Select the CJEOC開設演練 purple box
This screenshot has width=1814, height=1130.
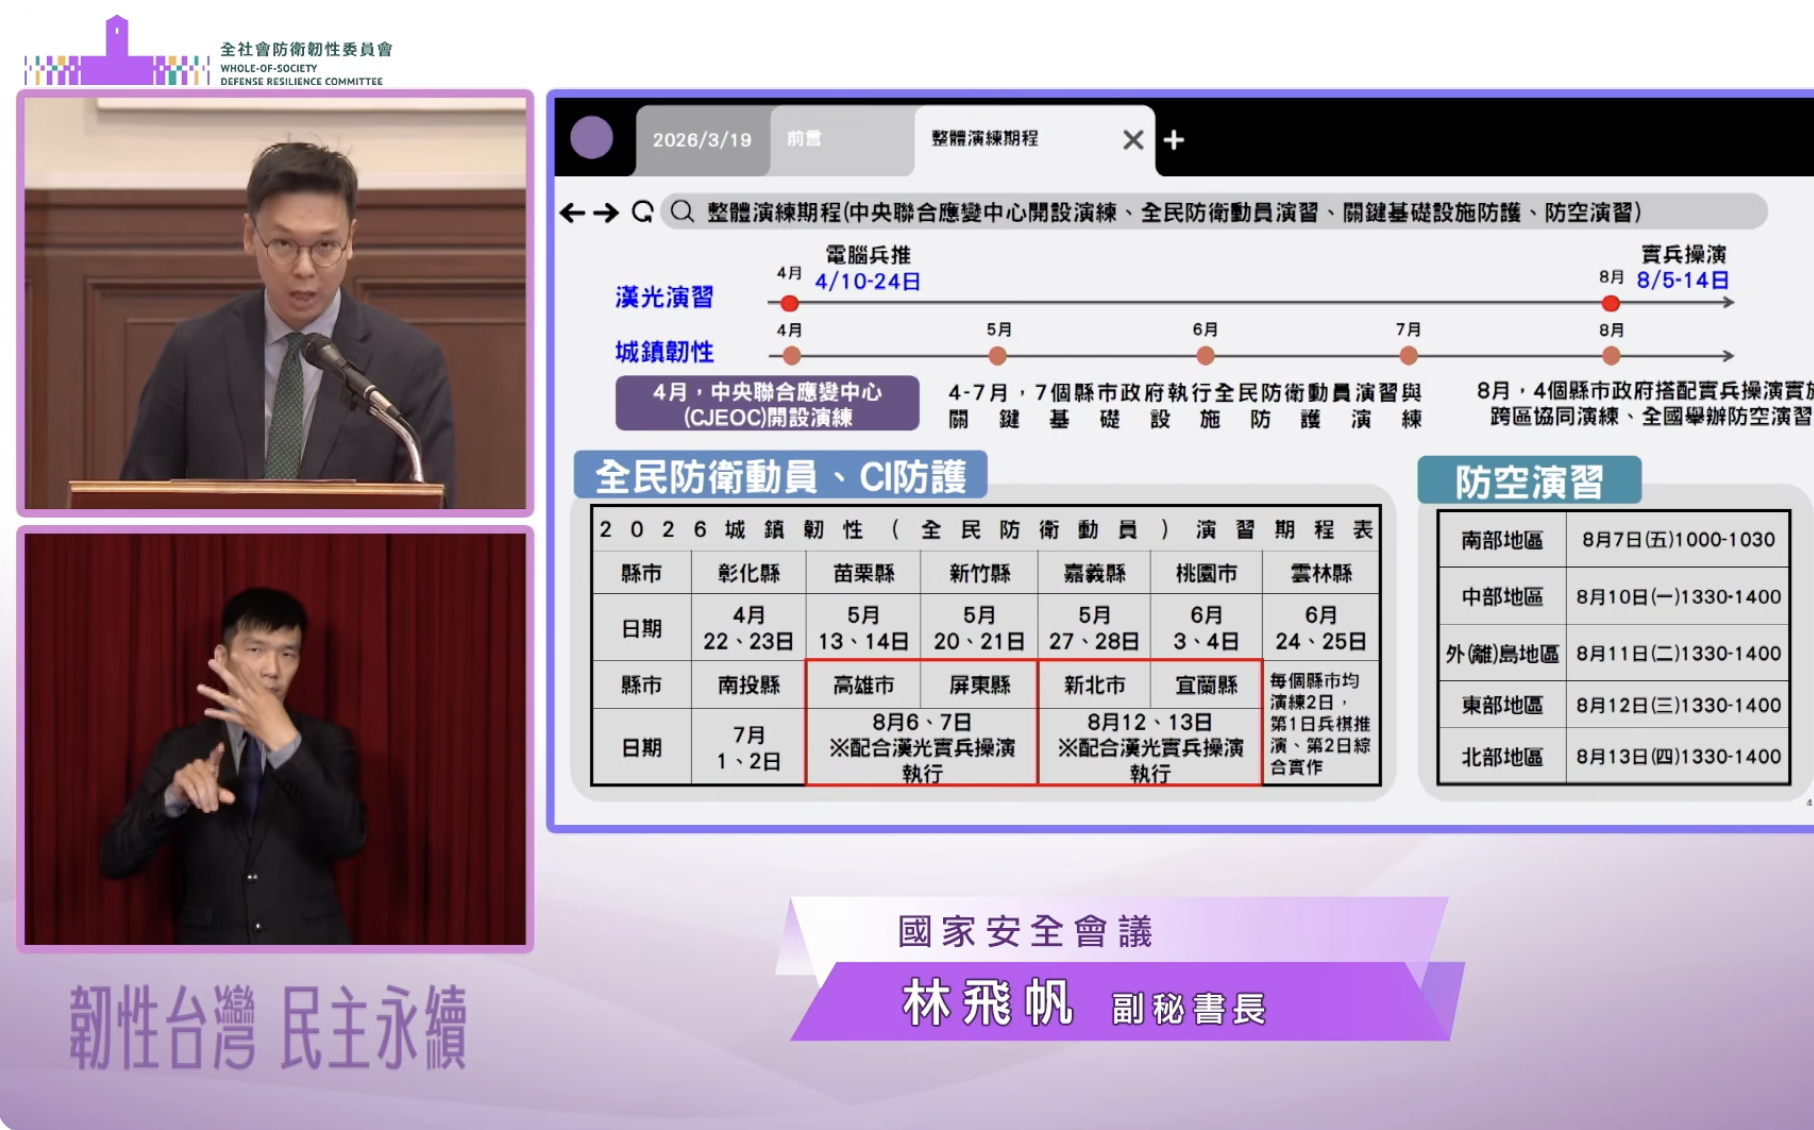(767, 404)
